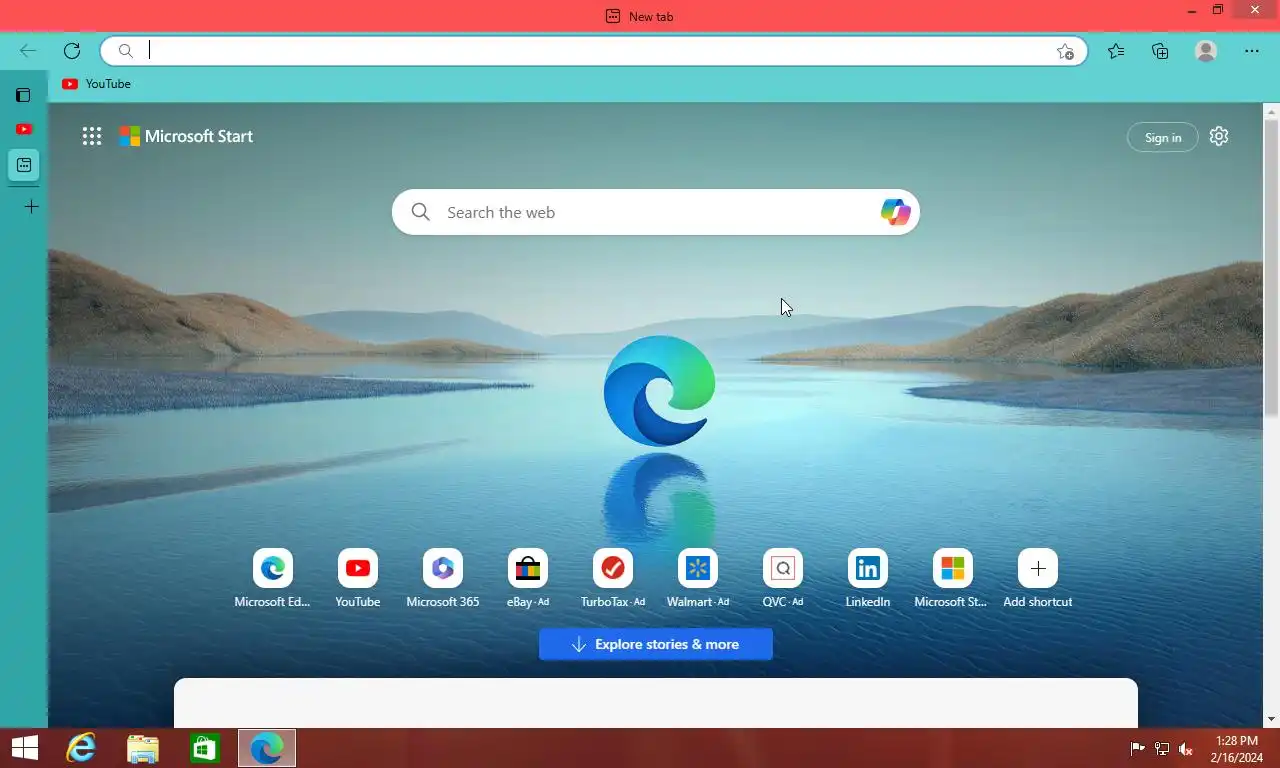Image resolution: width=1280 pixels, height=768 pixels.
Task: Add a new tab with plus
Action: tap(31, 207)
